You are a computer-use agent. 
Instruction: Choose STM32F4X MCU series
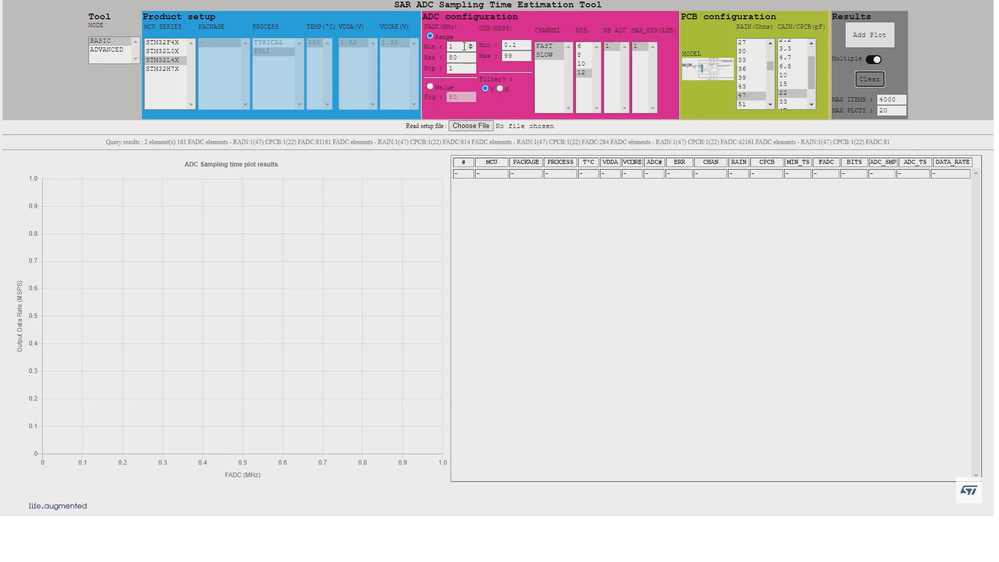click(166, 43)
